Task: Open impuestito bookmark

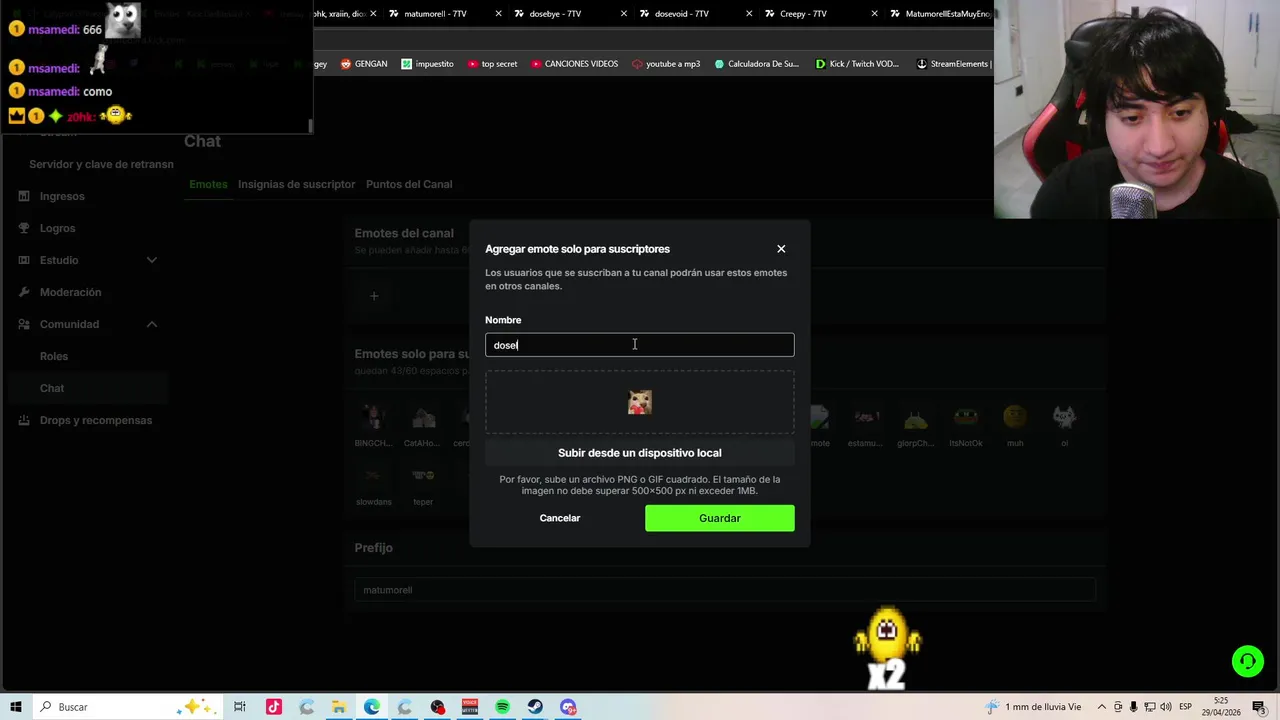Action: coord(427,64)
